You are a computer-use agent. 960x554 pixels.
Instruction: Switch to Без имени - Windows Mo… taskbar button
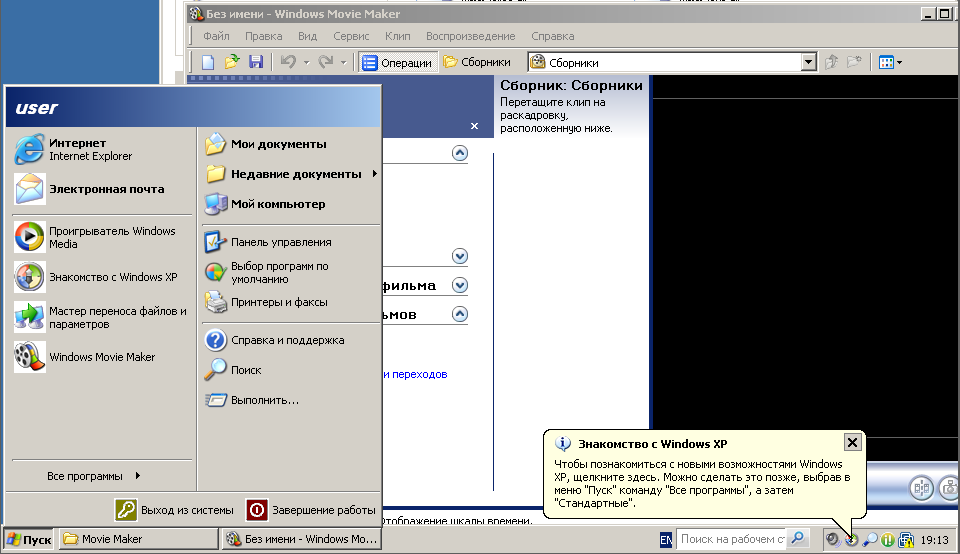pyautogui.click(x=301, y=539)
